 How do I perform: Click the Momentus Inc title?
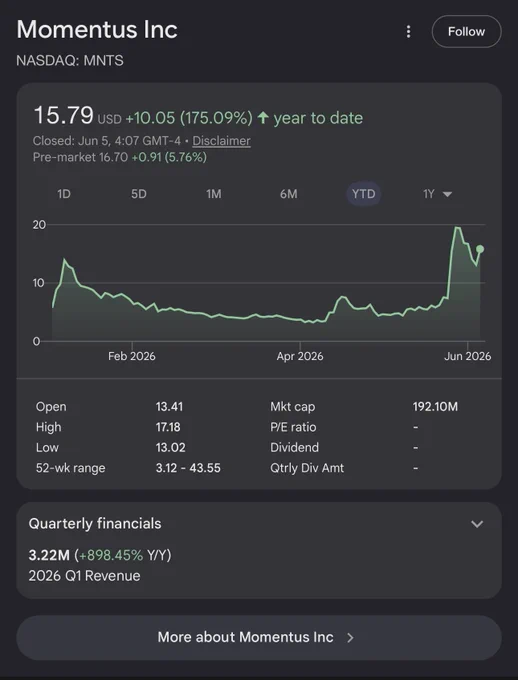click(x=97, y=29)
